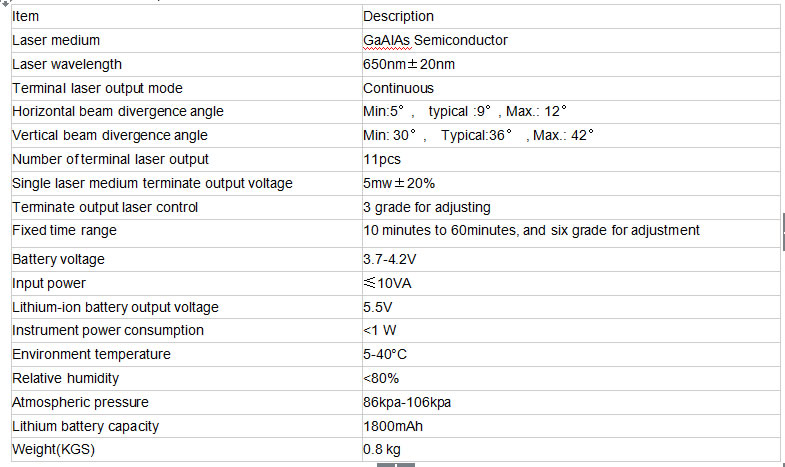Click the Continuous output mode cell
This screenshot has height=467, width=785.
(x=571, y=89)
